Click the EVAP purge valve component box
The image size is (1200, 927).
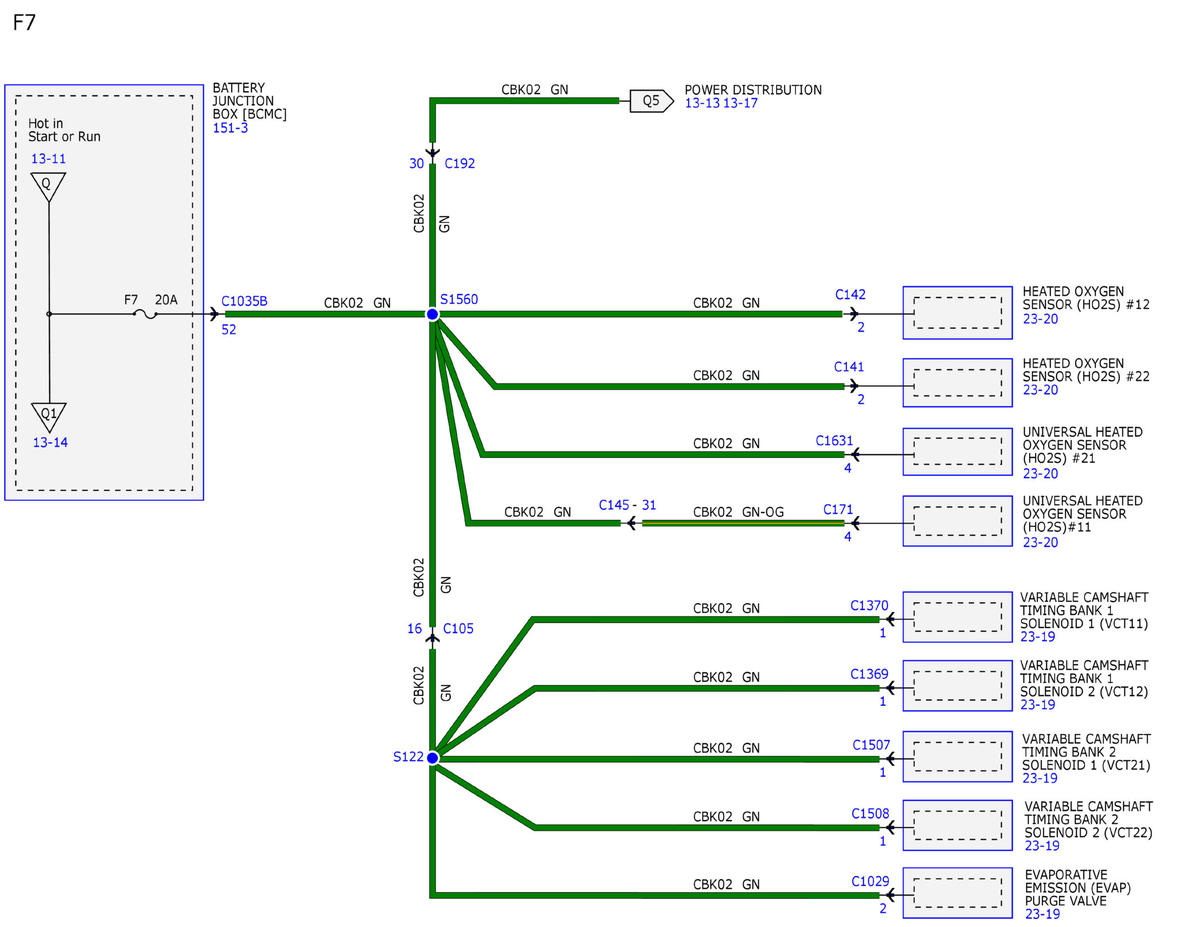(x=957, y=893)
